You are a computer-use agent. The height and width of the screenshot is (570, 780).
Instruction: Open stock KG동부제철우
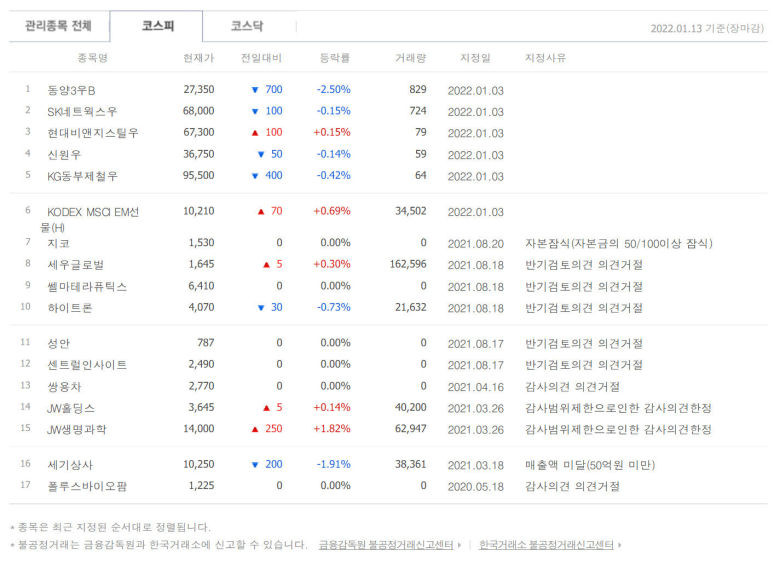click(x=82, y=176)
